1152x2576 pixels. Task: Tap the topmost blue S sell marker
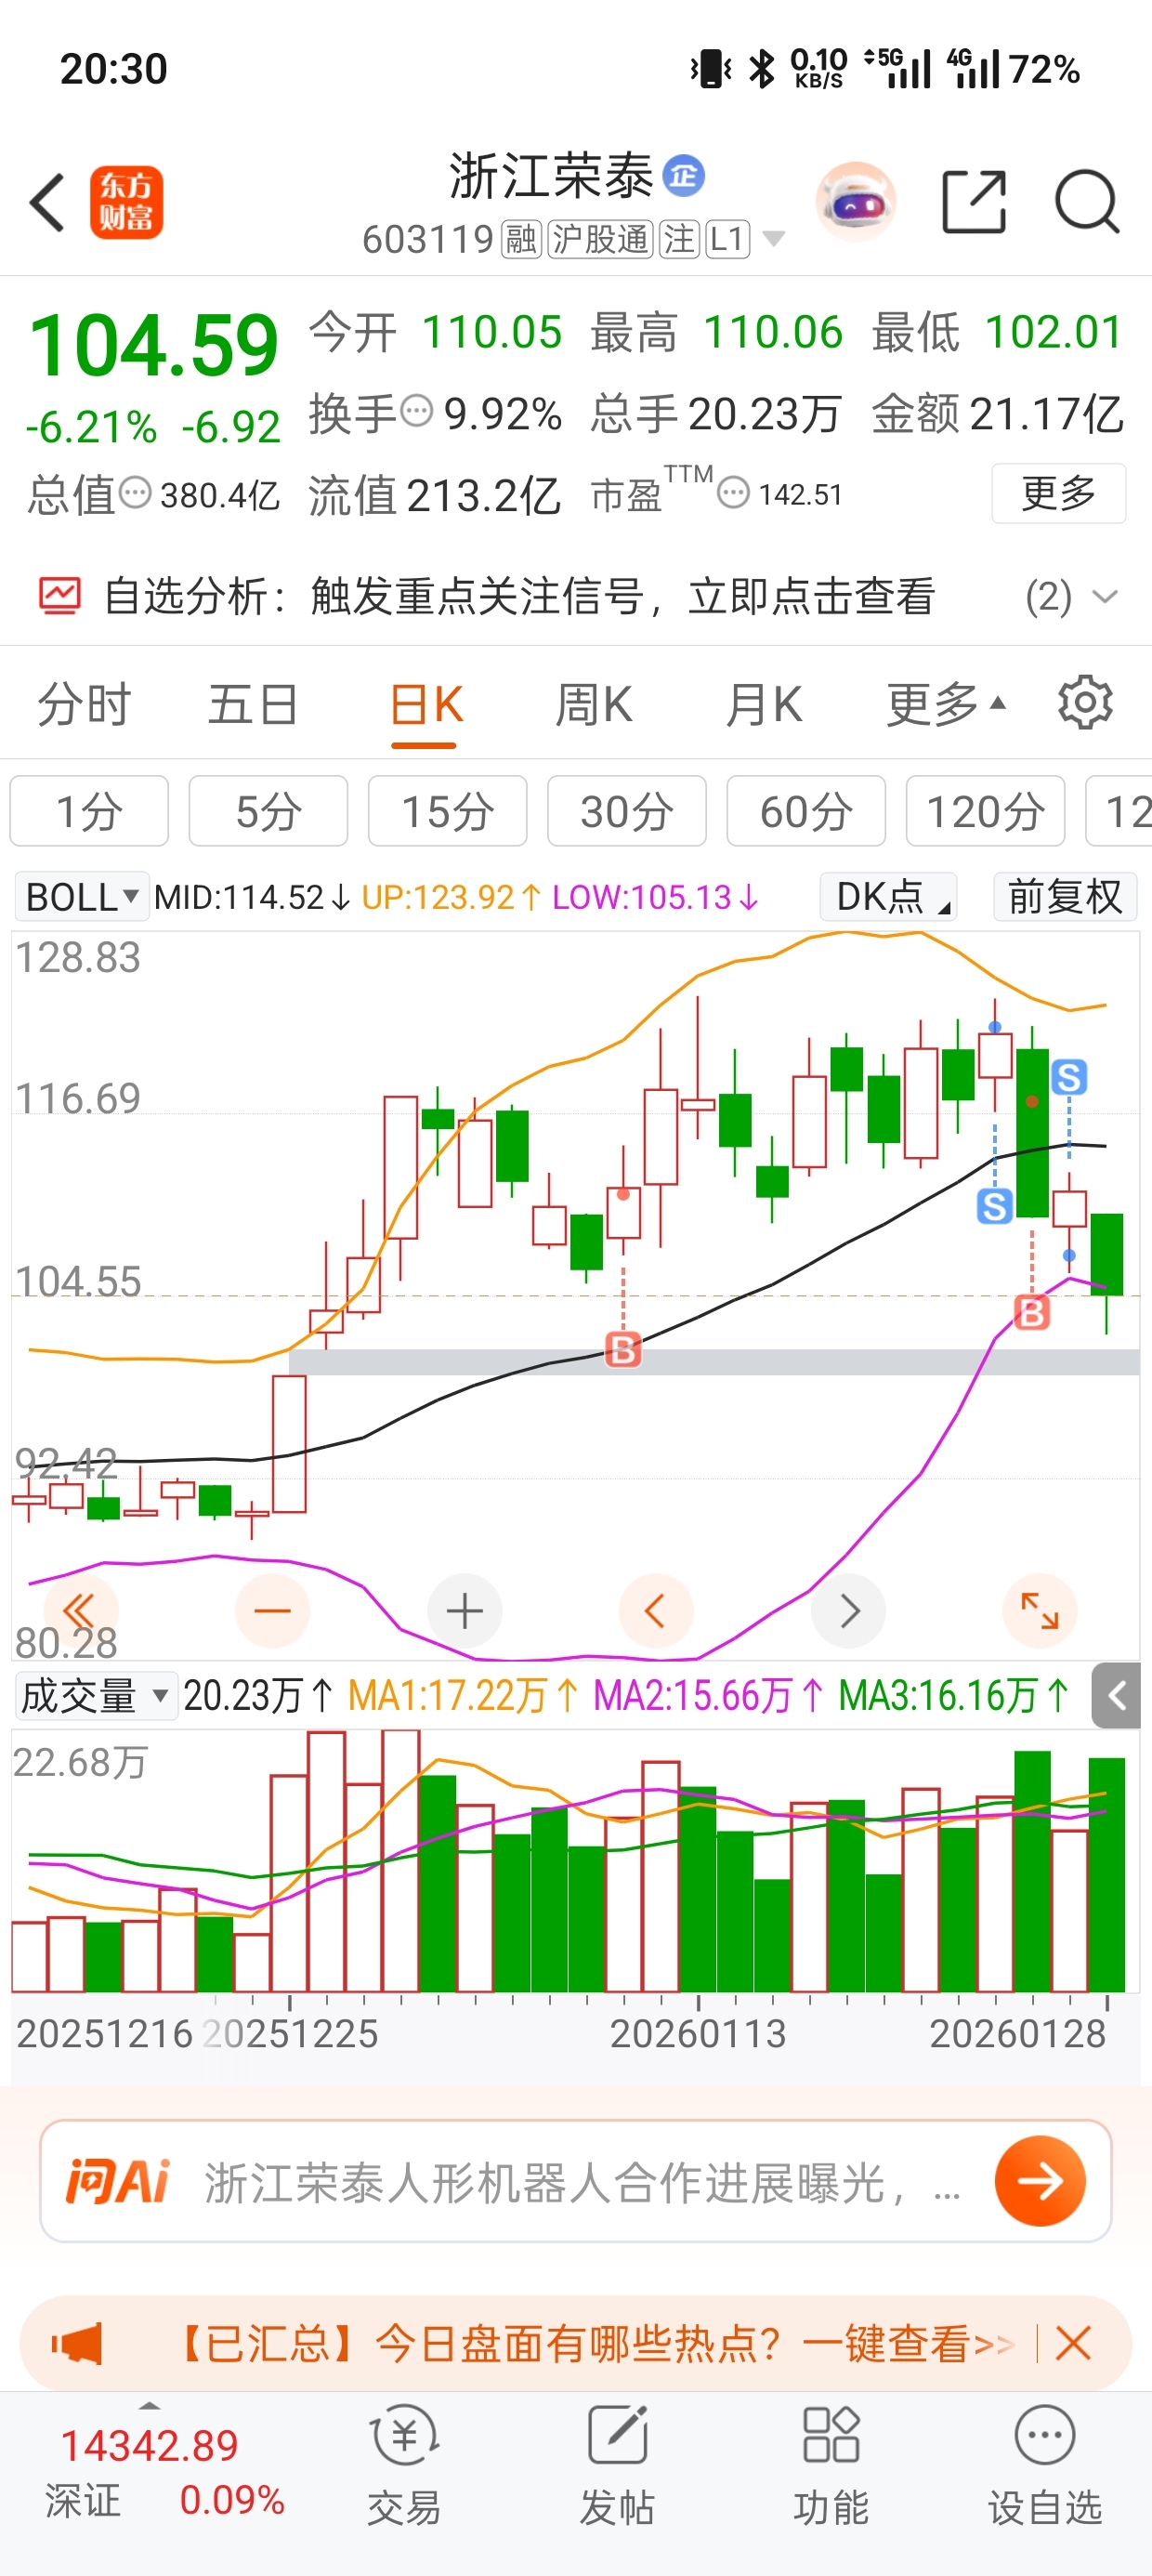click(x=1068, y=1077)
